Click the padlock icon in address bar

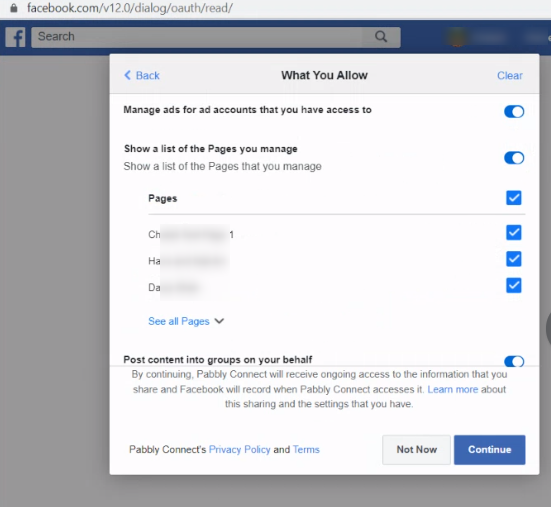tap(13, 8)
